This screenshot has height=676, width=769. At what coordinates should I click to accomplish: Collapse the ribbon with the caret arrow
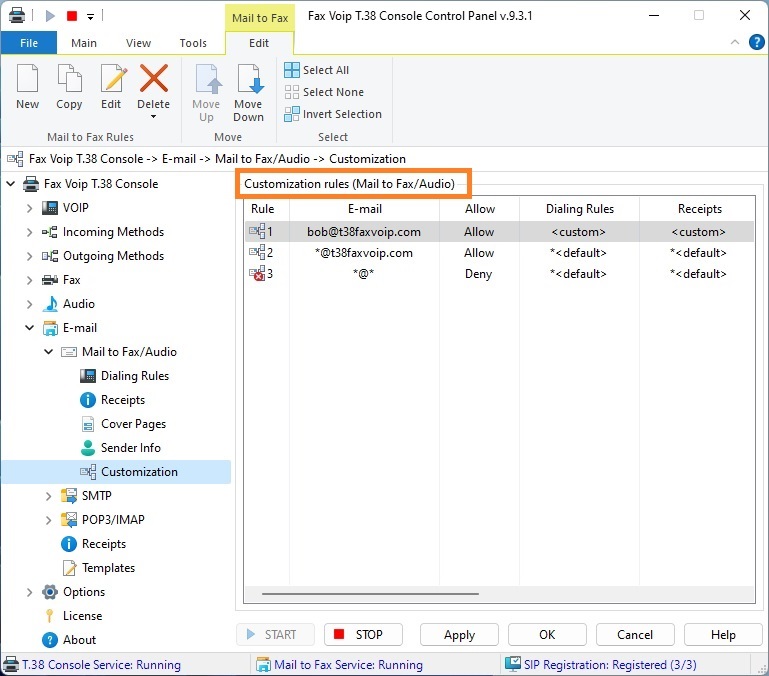[735, 42]
